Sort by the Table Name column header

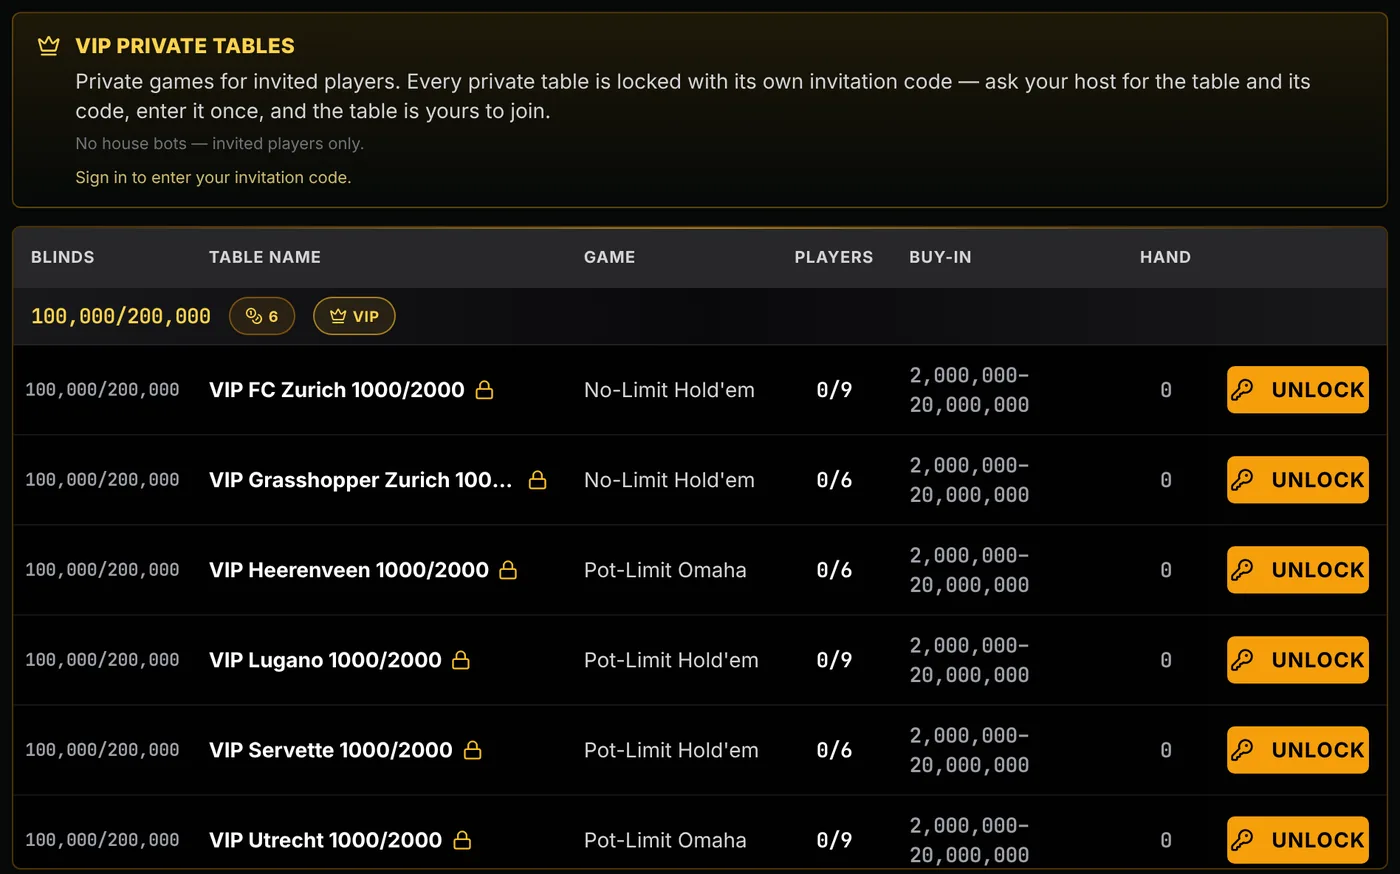(x=265, y=257)
